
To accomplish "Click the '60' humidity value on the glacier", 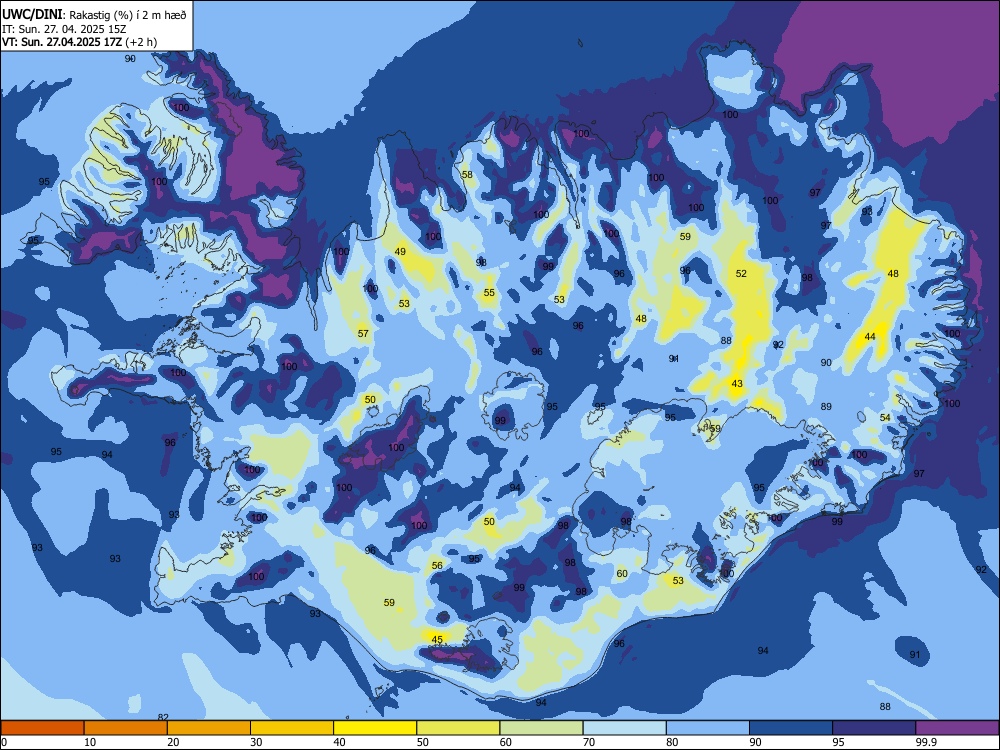I will coord(622,573).
